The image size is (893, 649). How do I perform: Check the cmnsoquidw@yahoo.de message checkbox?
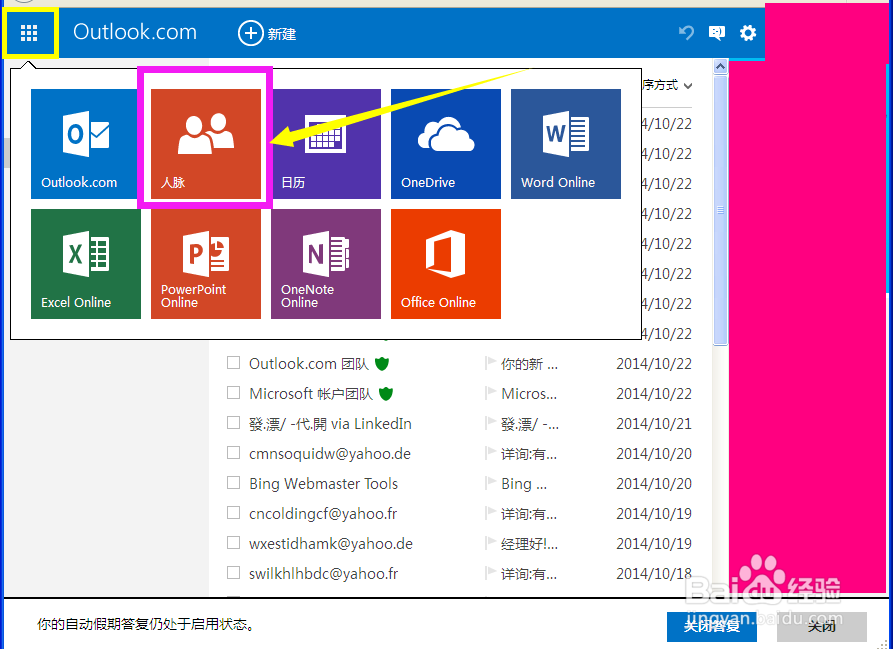point(234,453)
